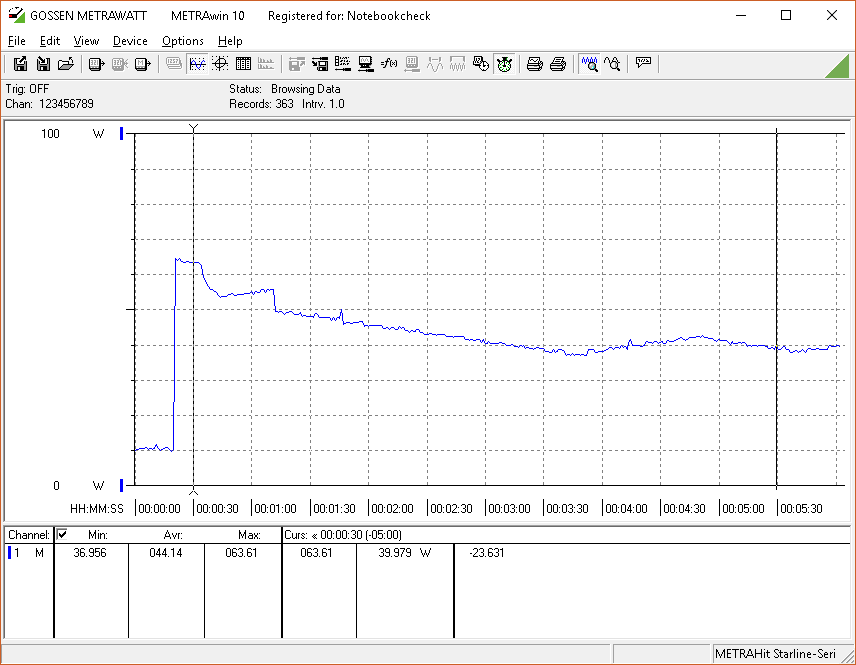Click the Trig: OFF status text
The width and height of the screenshot is (856, 665).
(27, 88)
